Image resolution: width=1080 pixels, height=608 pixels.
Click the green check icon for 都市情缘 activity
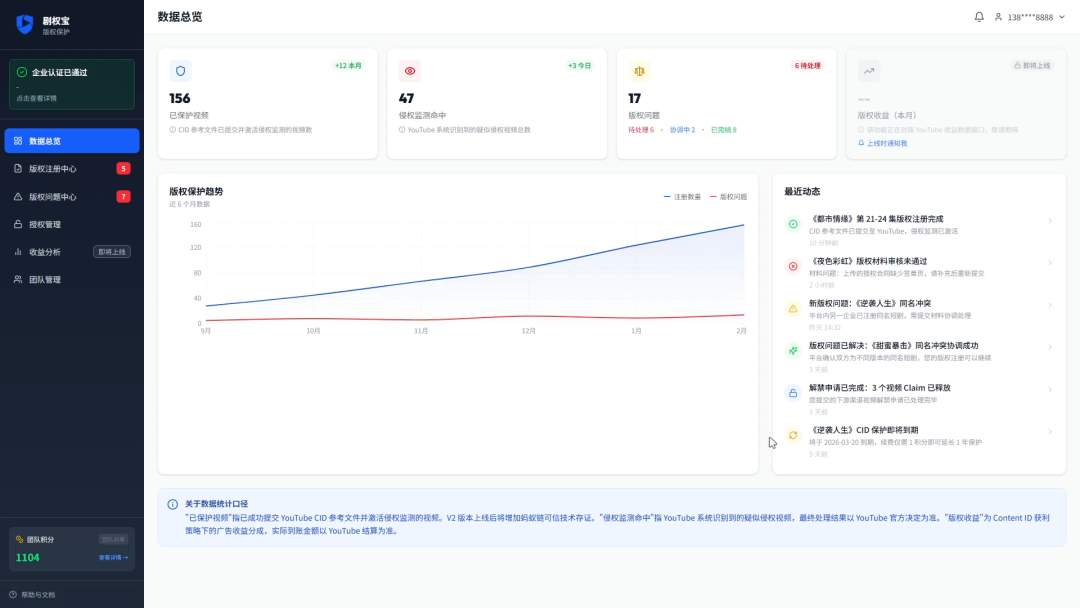[x=793, y=224]
